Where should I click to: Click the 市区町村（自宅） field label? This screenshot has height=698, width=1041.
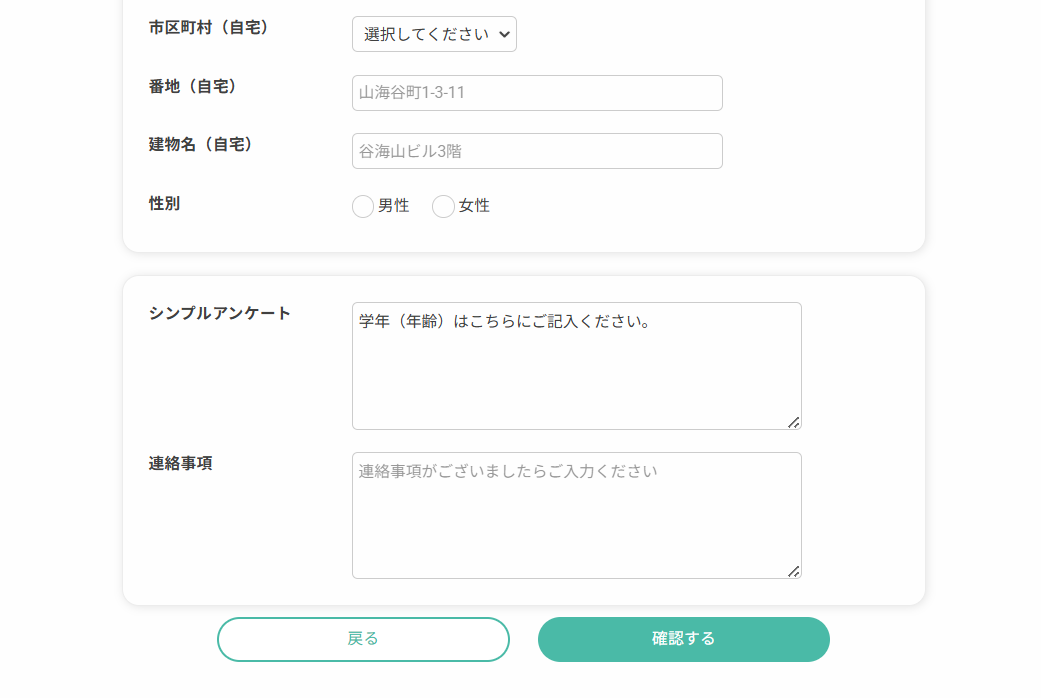click(x=208, y=27)
